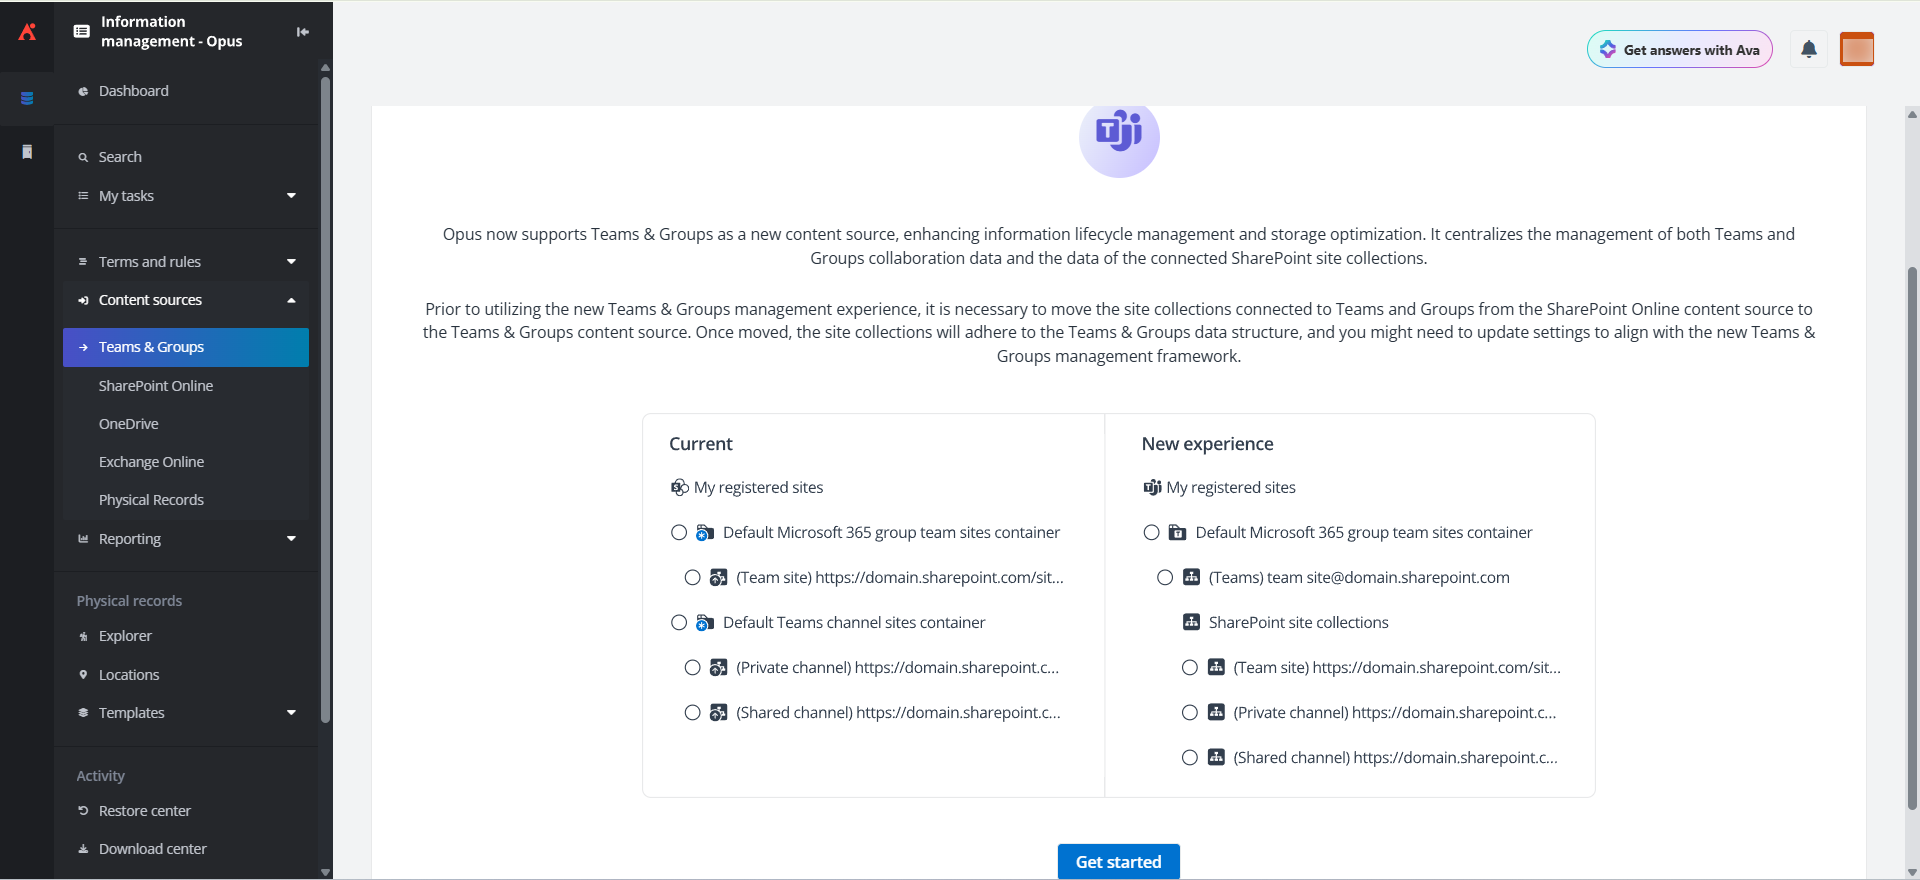Select the (Private channel) site under New experience
The image size is (1920, 880).
[x=1189, y=712]
